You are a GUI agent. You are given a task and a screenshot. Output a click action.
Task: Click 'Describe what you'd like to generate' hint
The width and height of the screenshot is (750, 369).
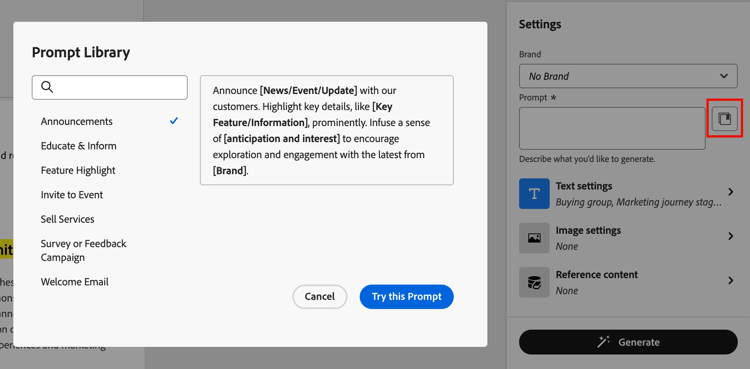pos(587,159)
